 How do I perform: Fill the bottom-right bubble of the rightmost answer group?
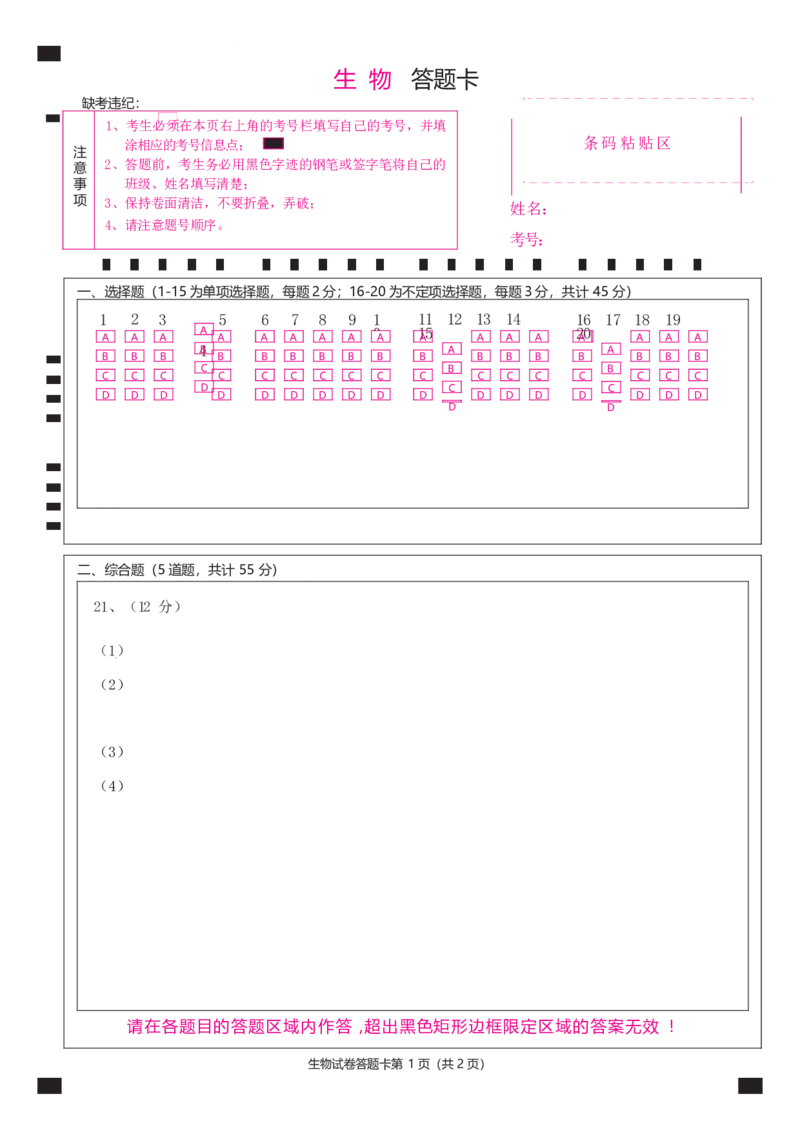[x=699, y=394]
